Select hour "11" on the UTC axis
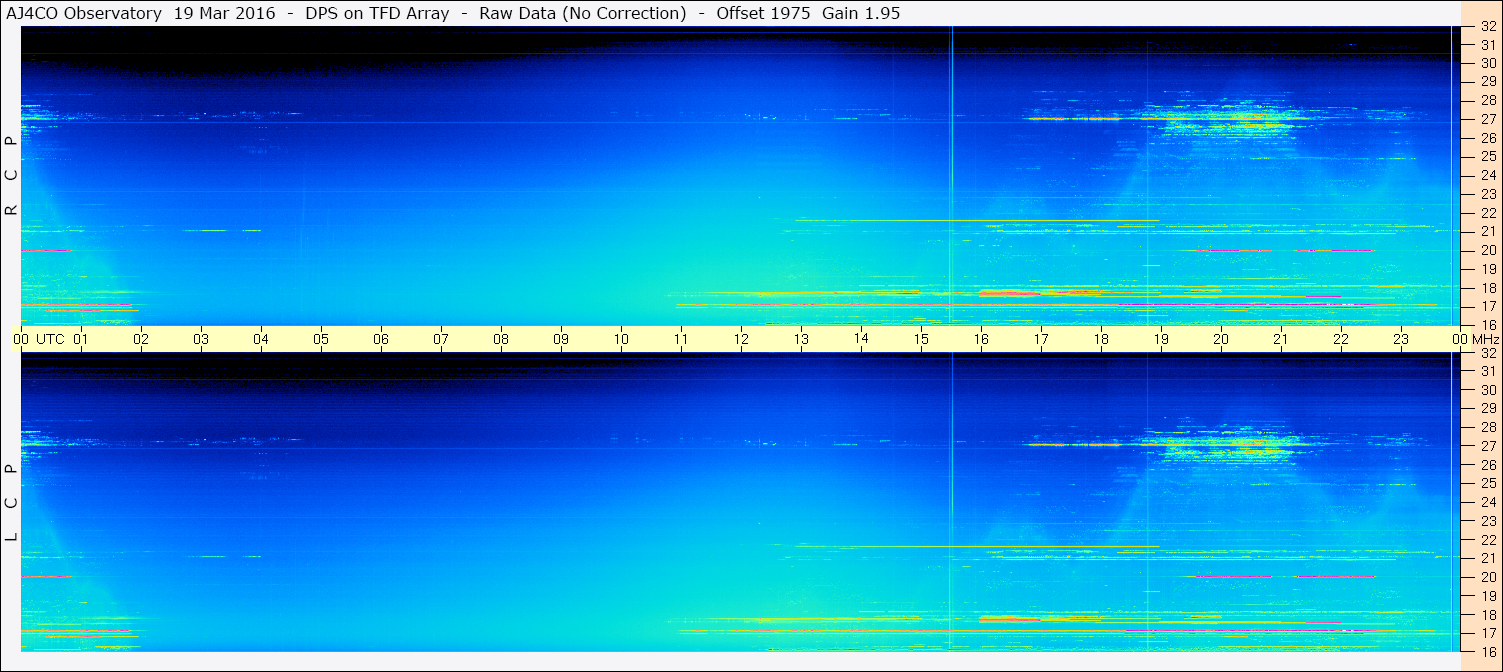1503x672 pixels. click(681, 339)
